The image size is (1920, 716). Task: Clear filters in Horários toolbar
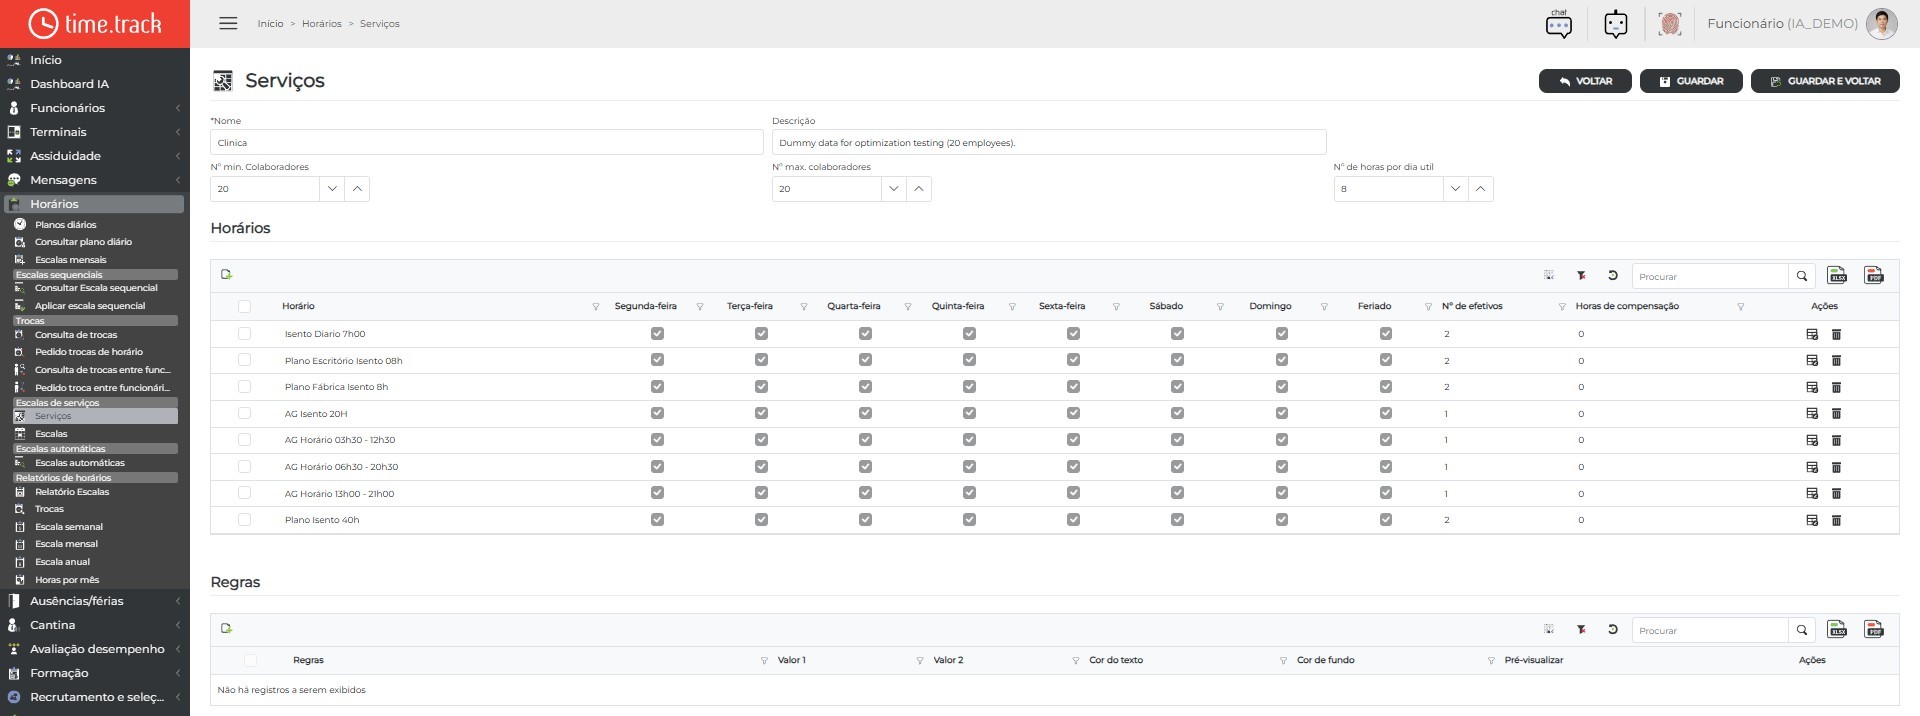pos(1581,275)
